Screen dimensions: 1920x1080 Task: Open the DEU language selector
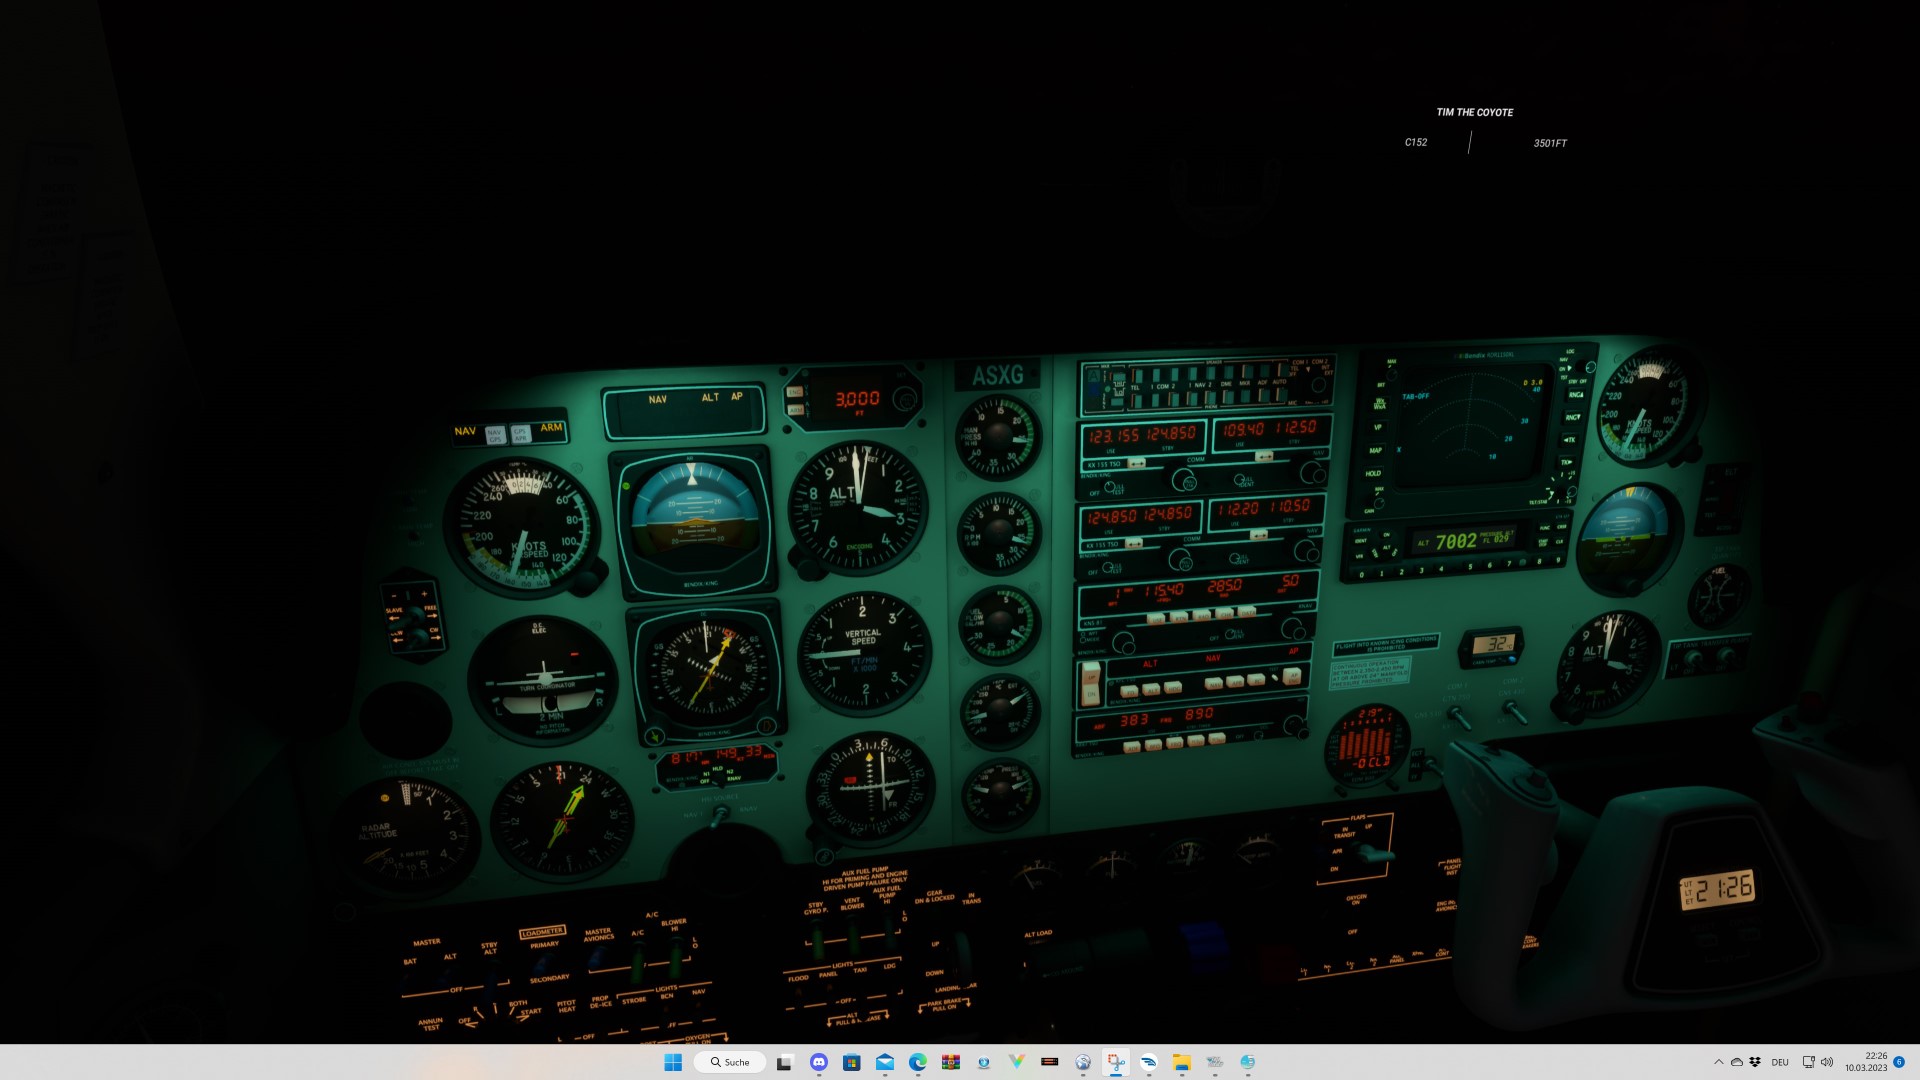click(1780, 1062)
